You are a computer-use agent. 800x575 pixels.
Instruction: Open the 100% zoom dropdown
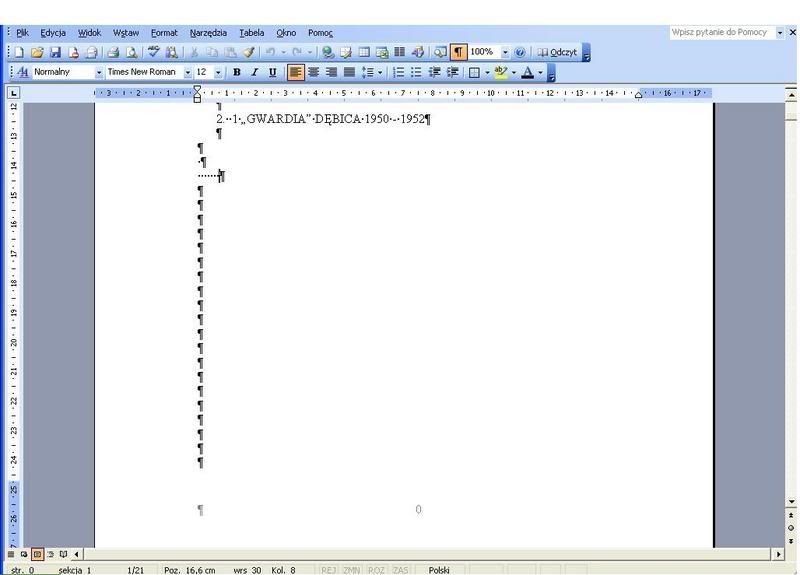click(505, 52)
